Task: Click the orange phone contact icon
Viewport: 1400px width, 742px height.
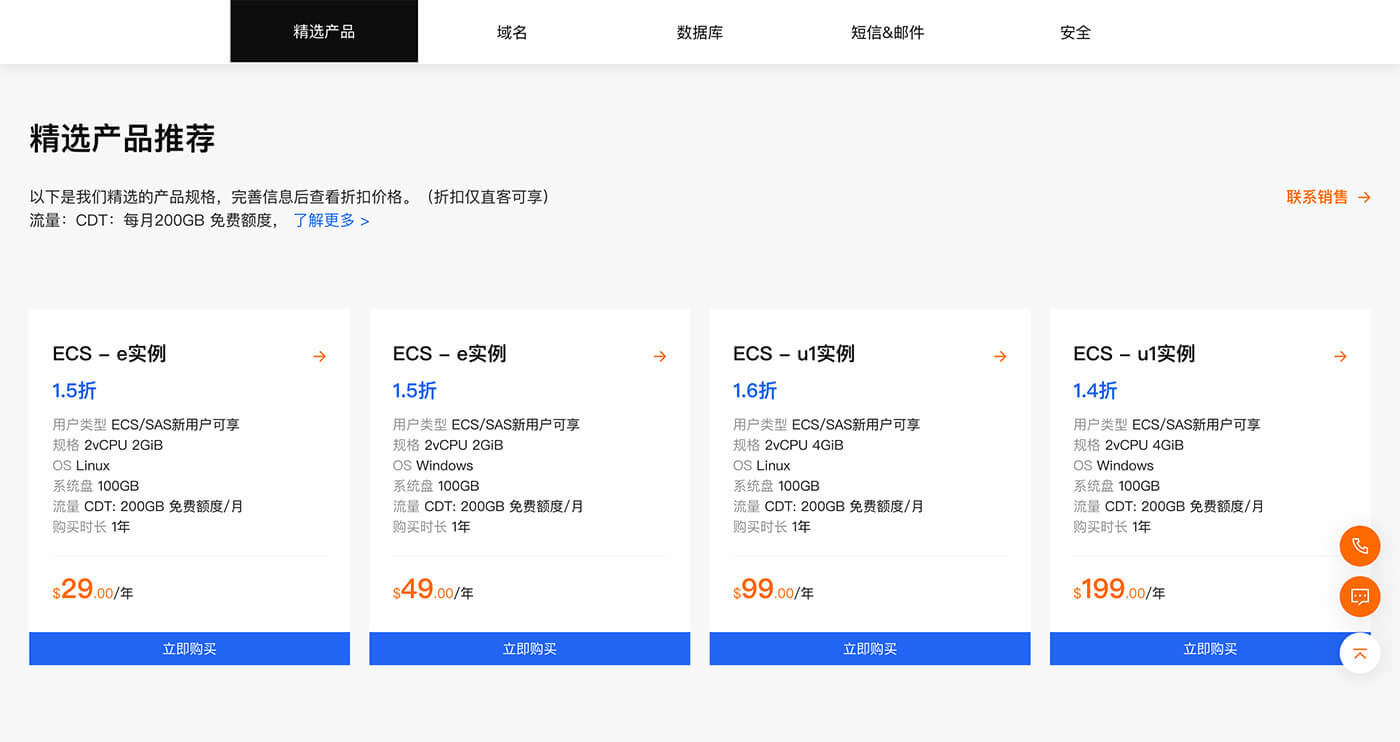Action: click(x=1360, y=546)
